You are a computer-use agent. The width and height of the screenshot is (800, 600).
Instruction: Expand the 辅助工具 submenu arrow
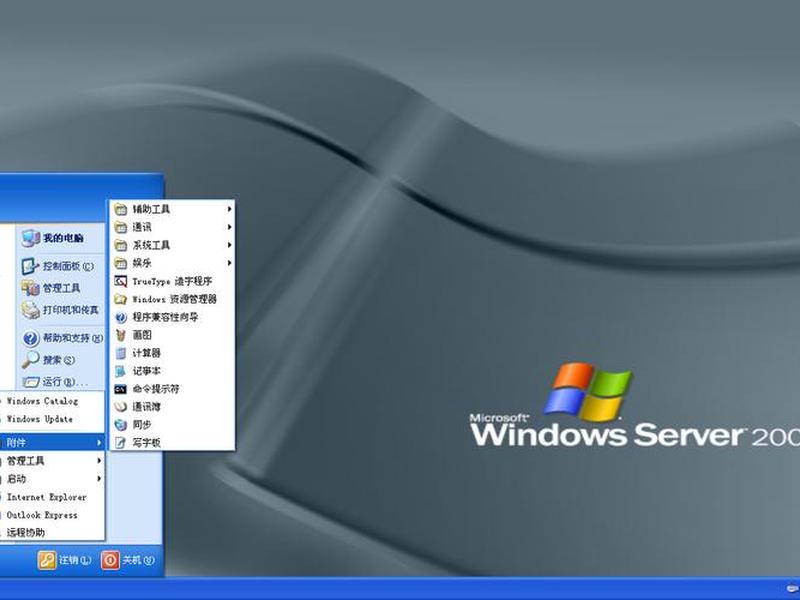click(230, 209)
